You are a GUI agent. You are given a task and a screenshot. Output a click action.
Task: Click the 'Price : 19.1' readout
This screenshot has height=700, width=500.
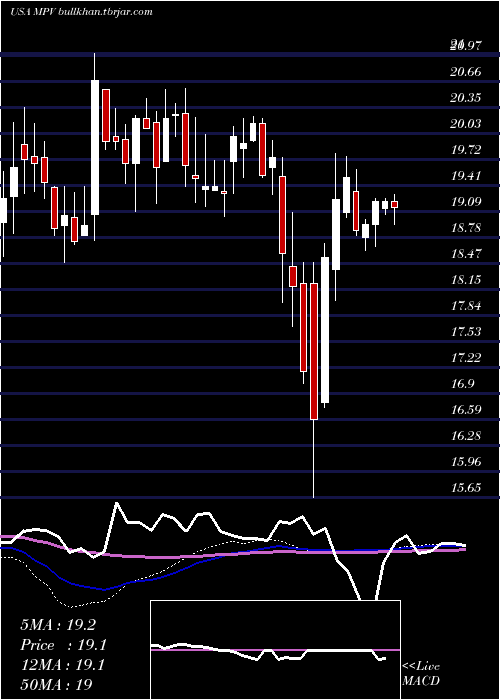coord(63,645)
